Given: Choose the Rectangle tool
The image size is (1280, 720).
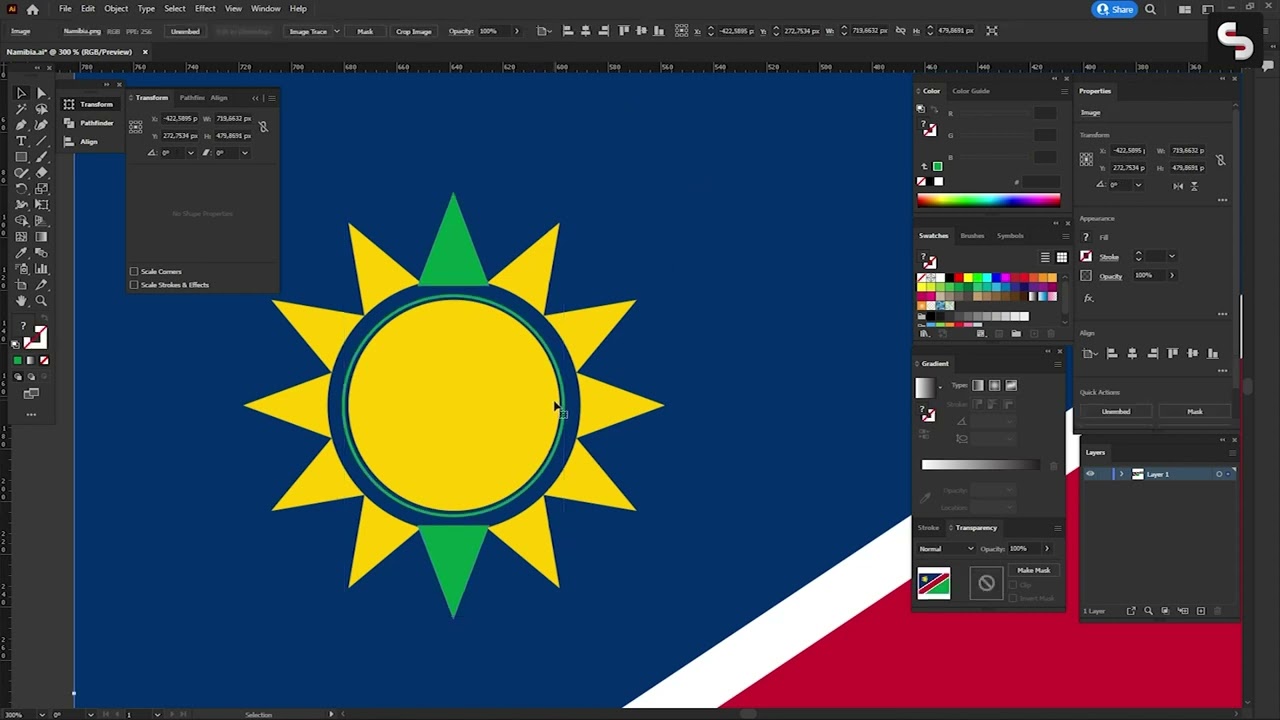Looking at the screenshot, I should coord(21,157).
